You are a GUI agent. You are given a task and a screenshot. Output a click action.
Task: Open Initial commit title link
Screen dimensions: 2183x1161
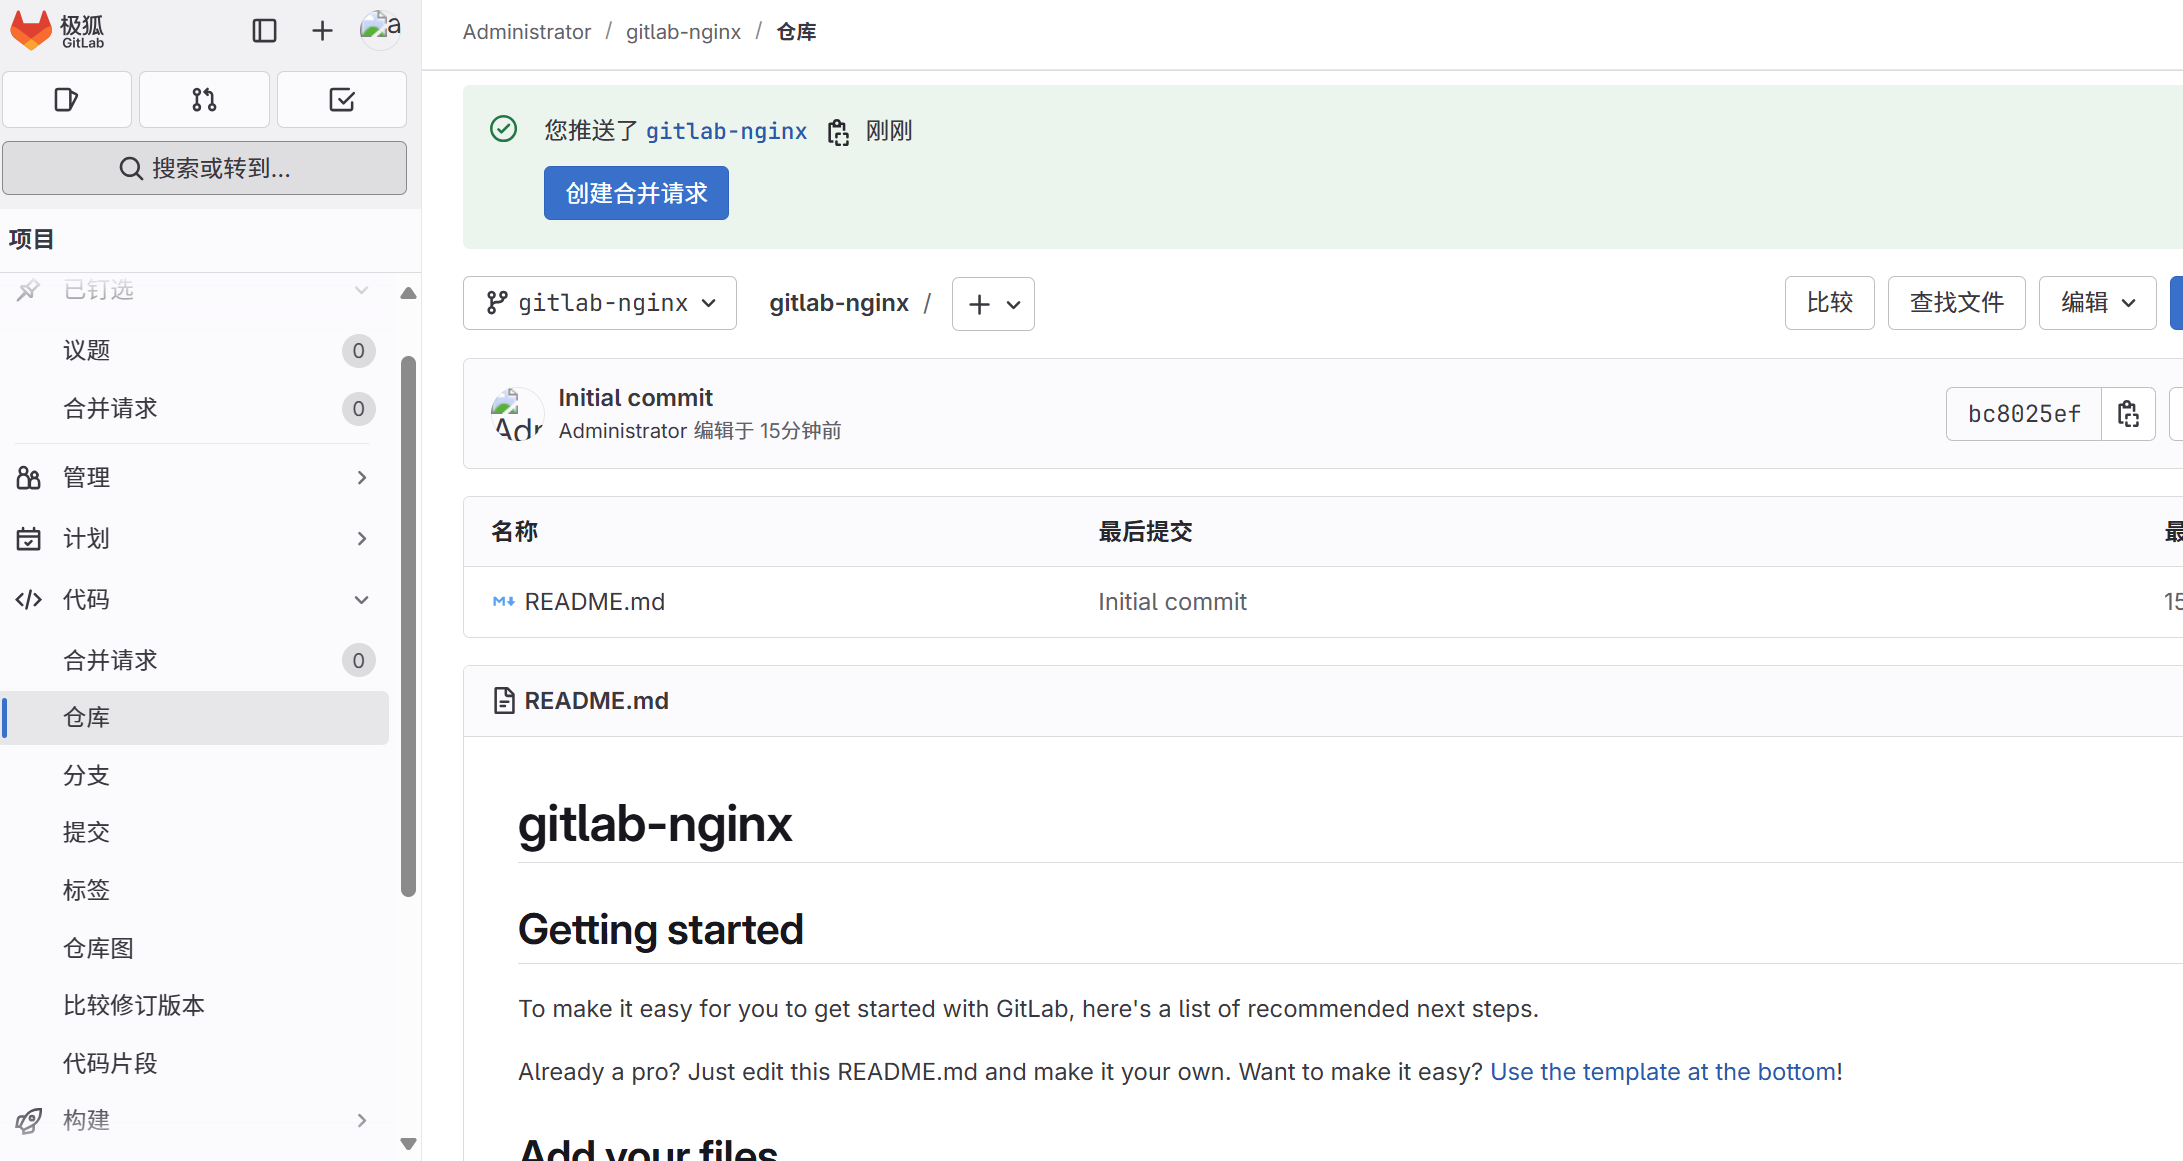pyautogui.click(x=635, y=398)
